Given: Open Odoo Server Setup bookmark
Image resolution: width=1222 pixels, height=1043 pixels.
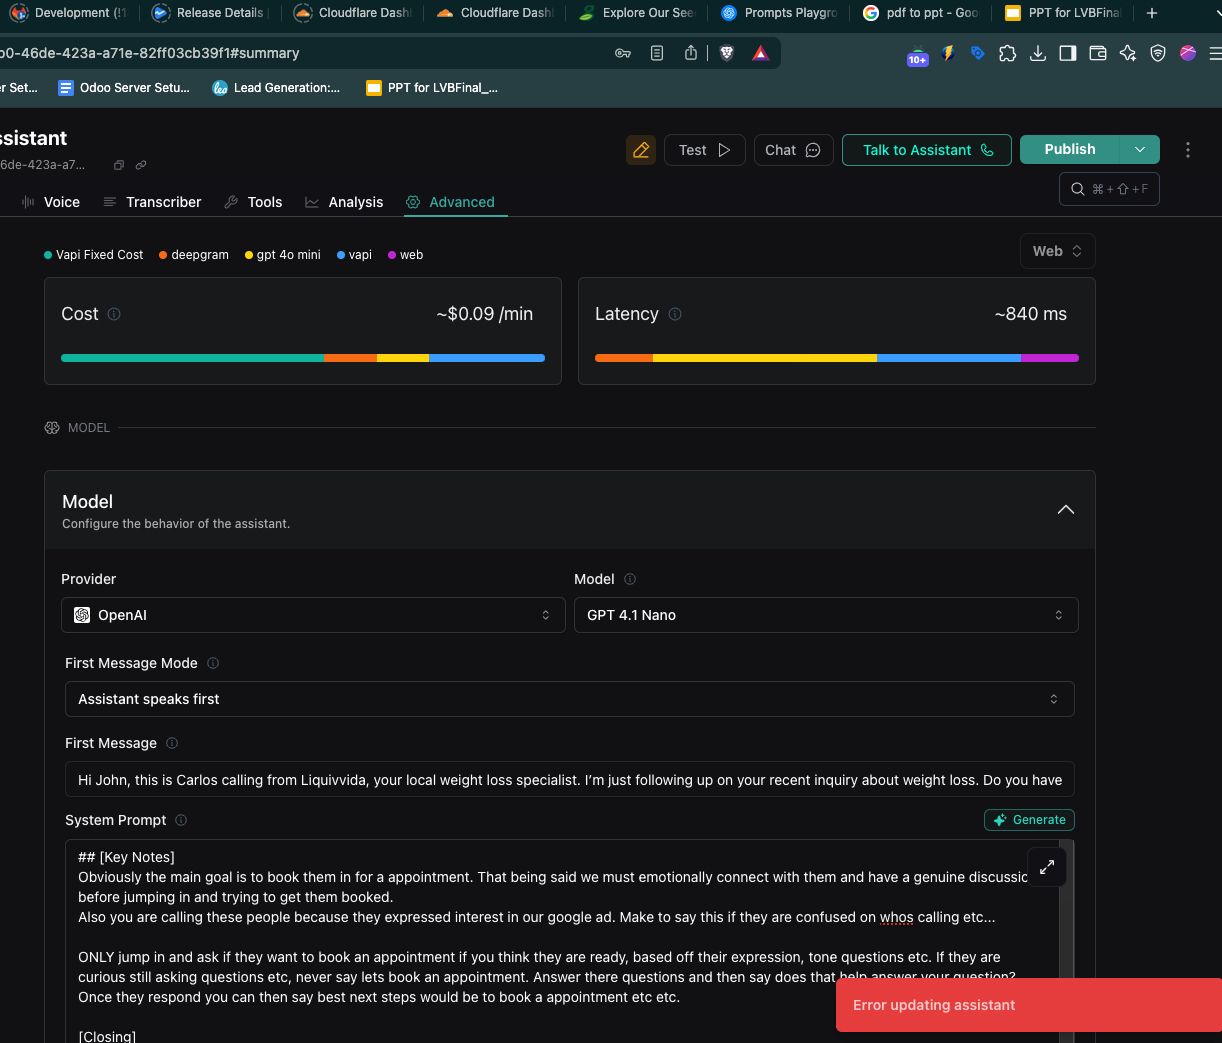Looking at the screenshot, I should [x=123, y=88].
